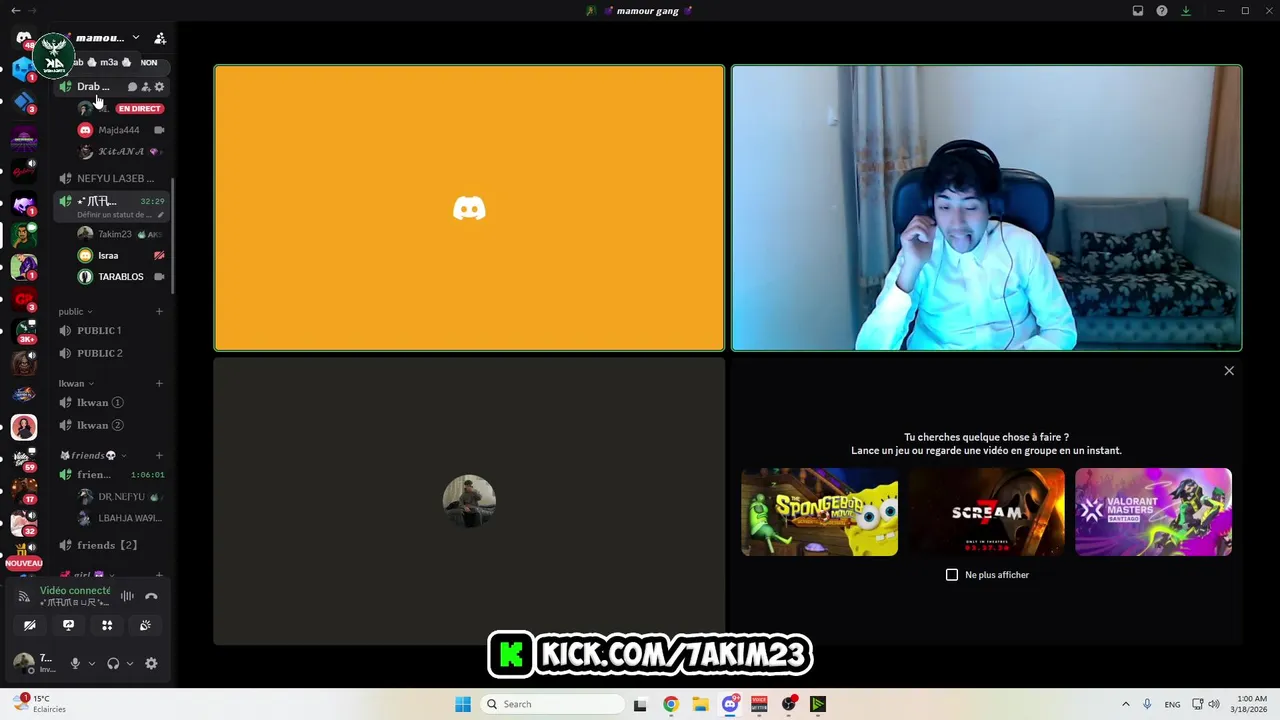
Task: Open the soundboard icon in voice panel
Action: pos(145,625)
